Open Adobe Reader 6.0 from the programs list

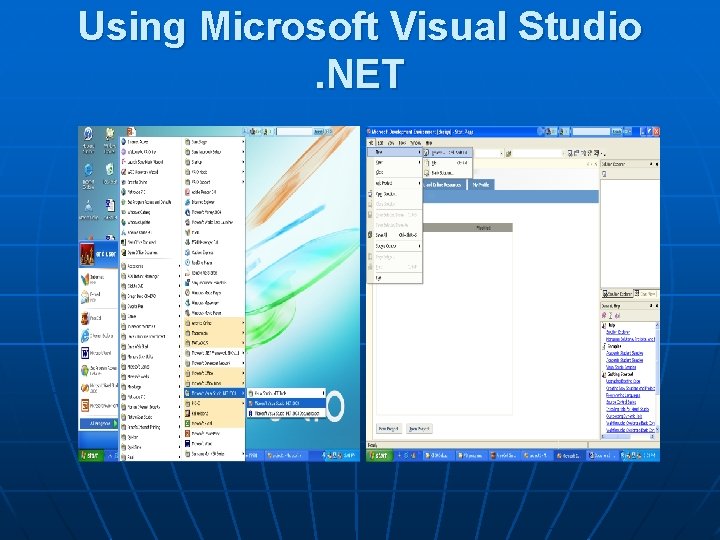pyautogui.click(x=214, y=192)
